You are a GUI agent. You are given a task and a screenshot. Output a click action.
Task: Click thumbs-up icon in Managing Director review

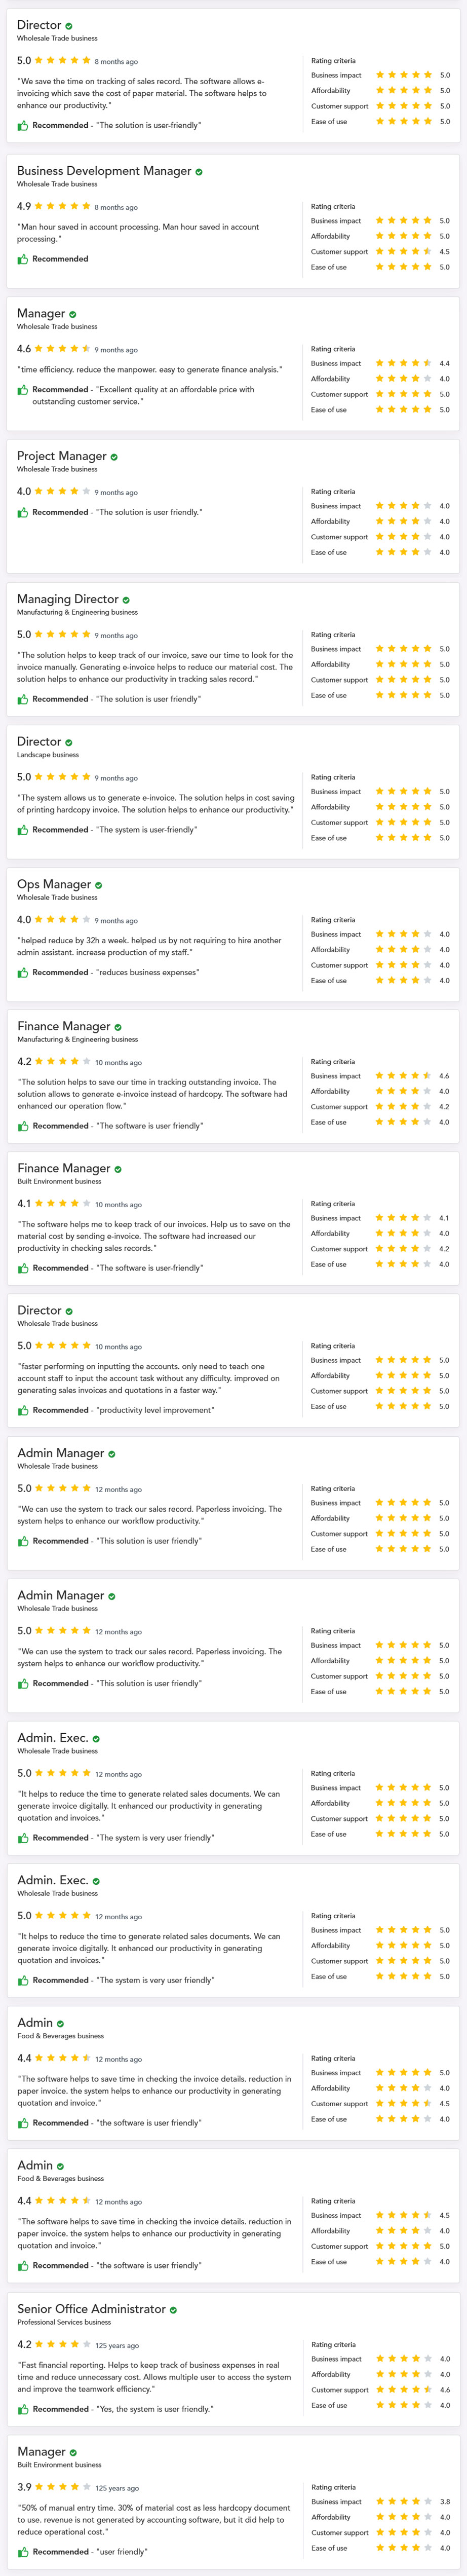23,700
